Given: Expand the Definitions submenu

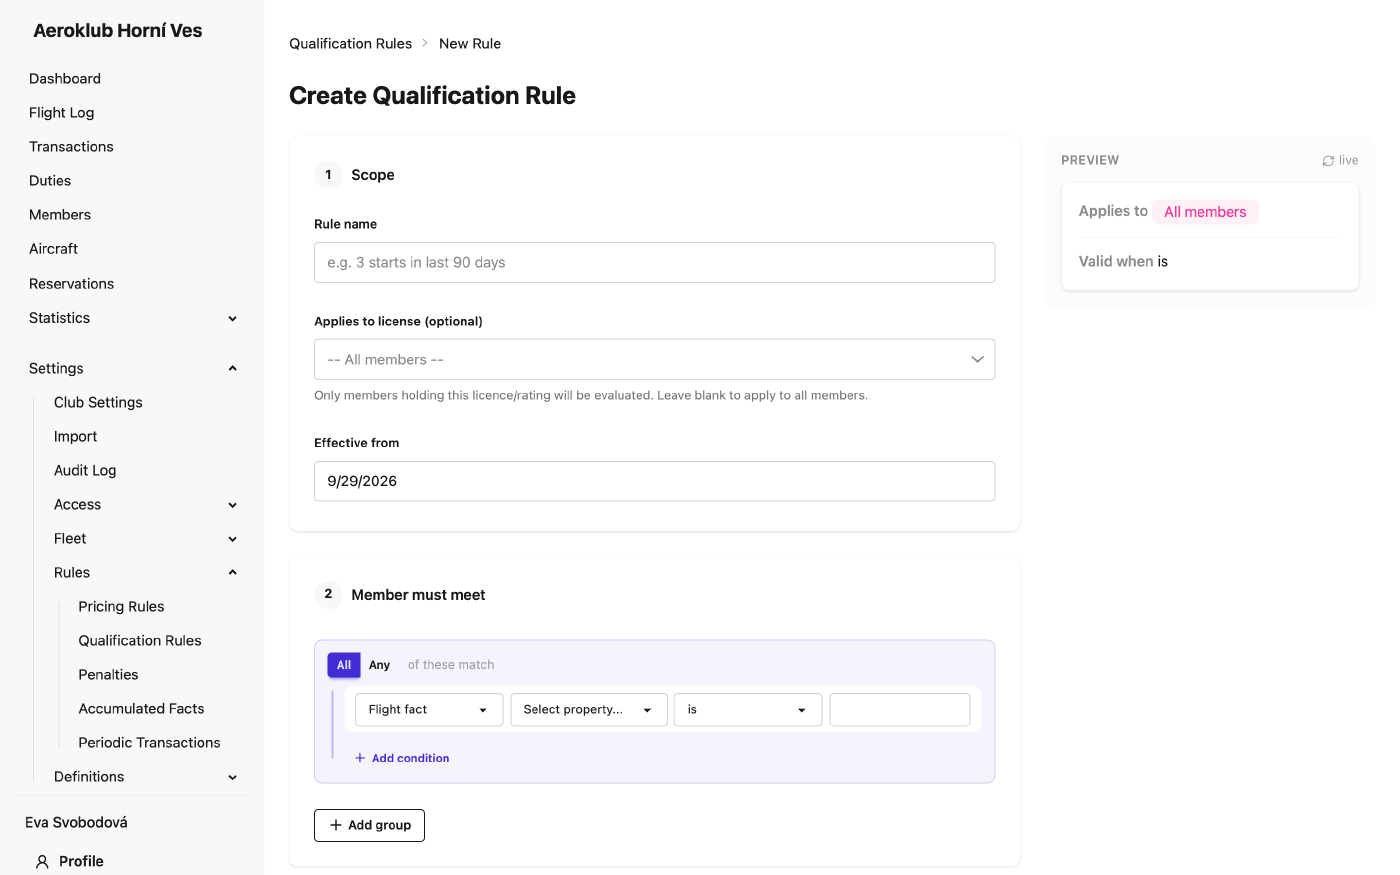Looking at the screenshot, I should click(x=145, y=777).
